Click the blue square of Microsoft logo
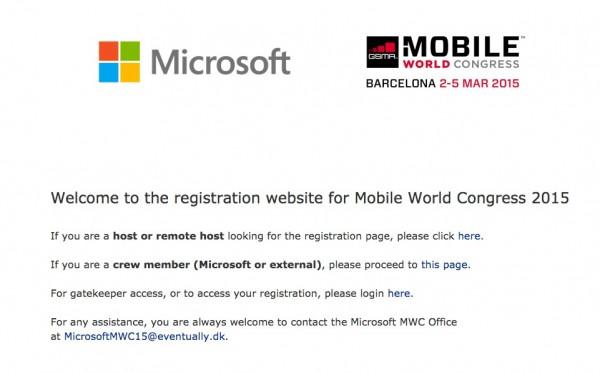This screenshot has width=600, height=373. tap(109, 72)
